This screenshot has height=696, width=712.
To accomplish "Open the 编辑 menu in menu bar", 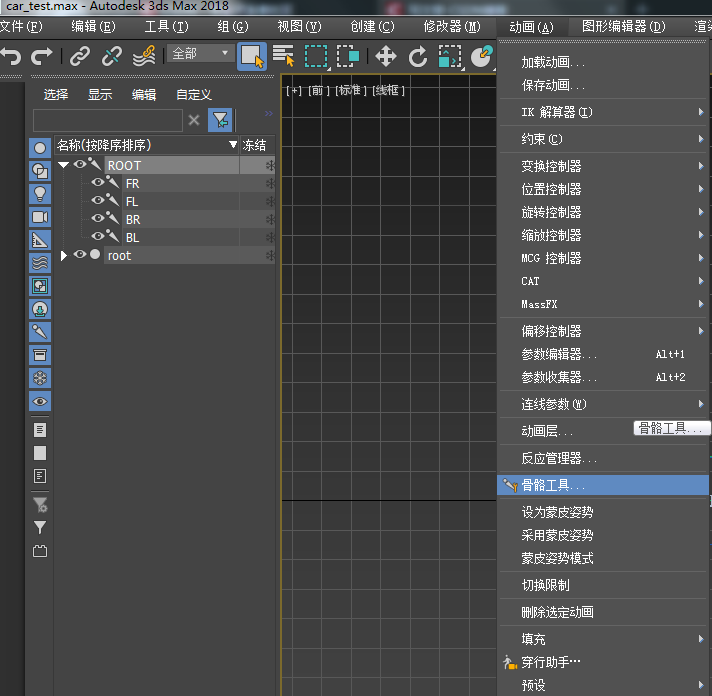I will pos(93,27).
